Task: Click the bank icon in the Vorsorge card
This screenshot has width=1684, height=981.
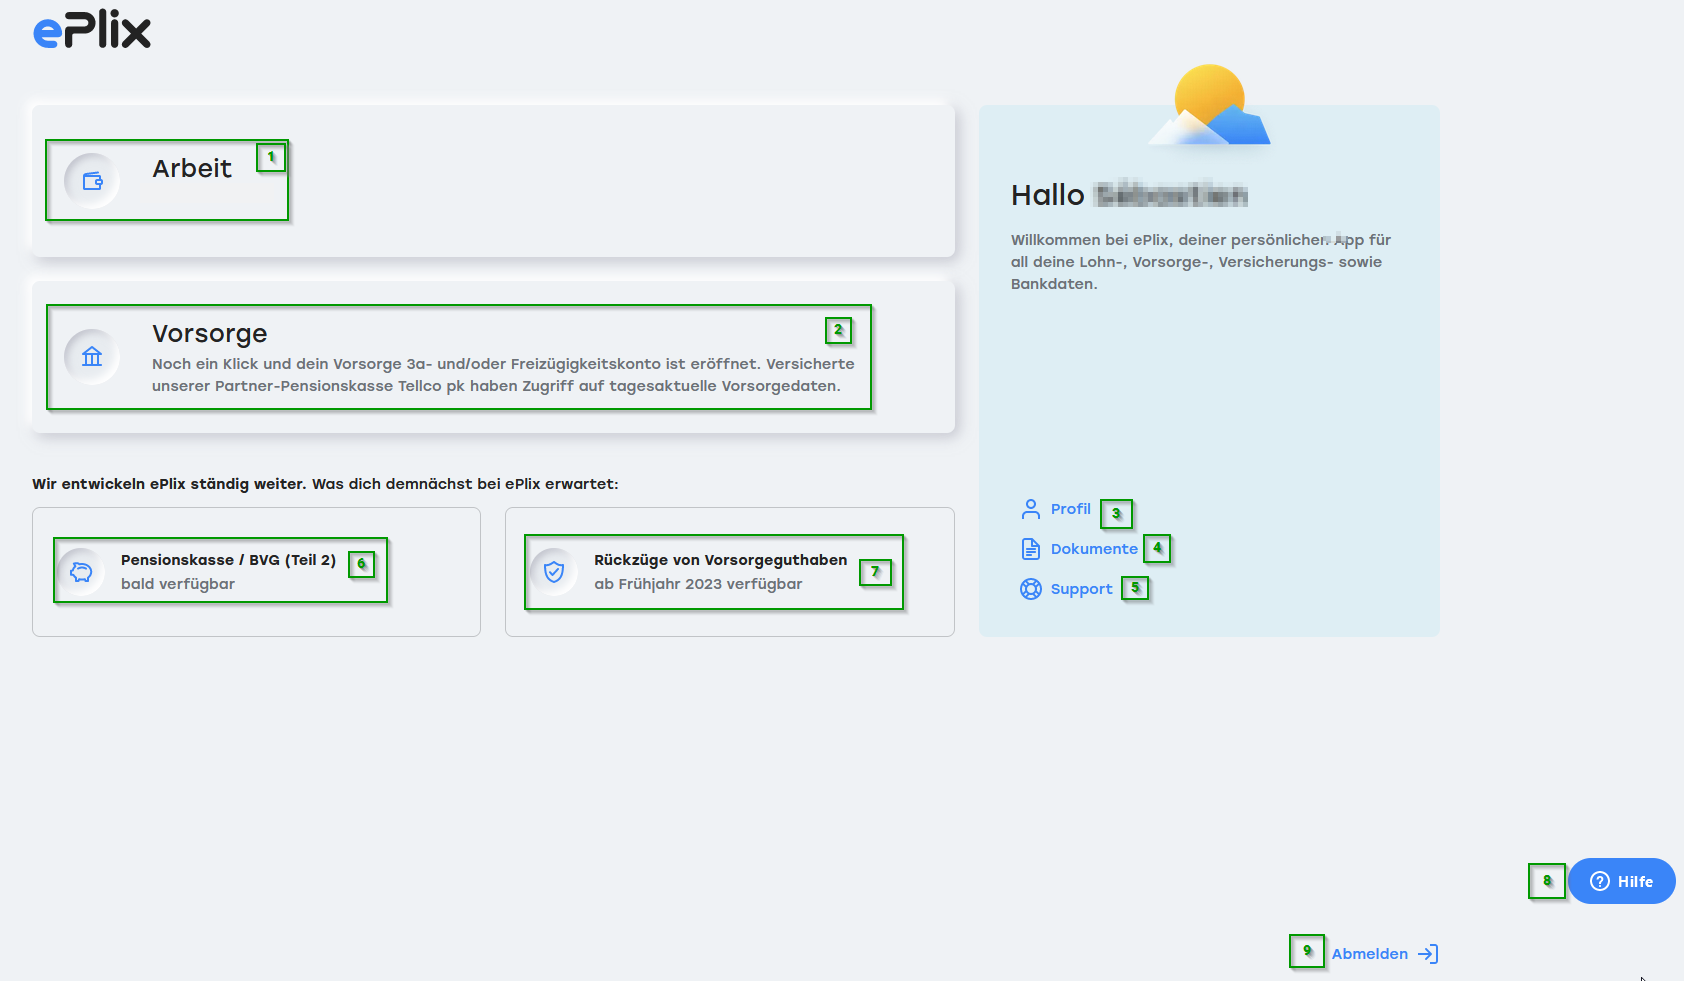Action: pyautogui.click(x=90, y=356)
